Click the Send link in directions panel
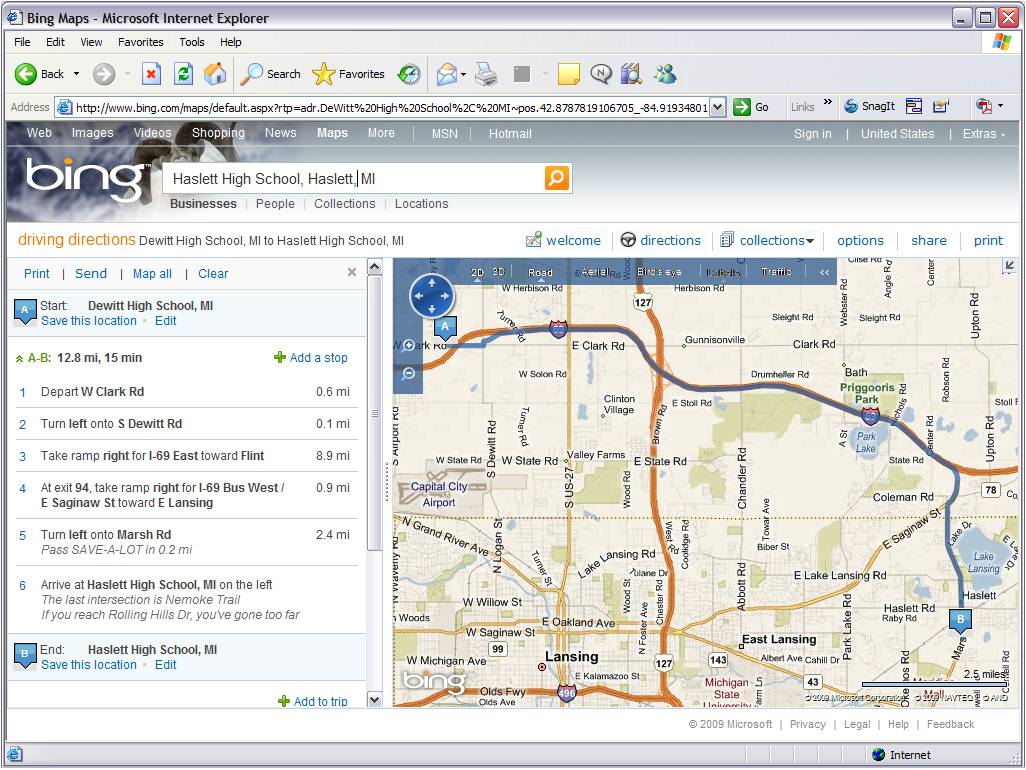 (x=91, y=273)
